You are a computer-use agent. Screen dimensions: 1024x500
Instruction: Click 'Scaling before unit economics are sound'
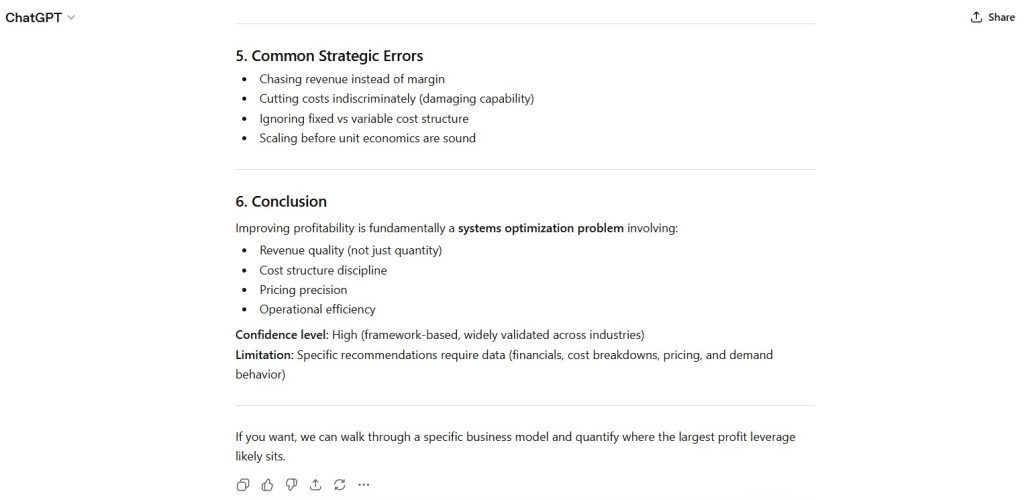[367, 138]
